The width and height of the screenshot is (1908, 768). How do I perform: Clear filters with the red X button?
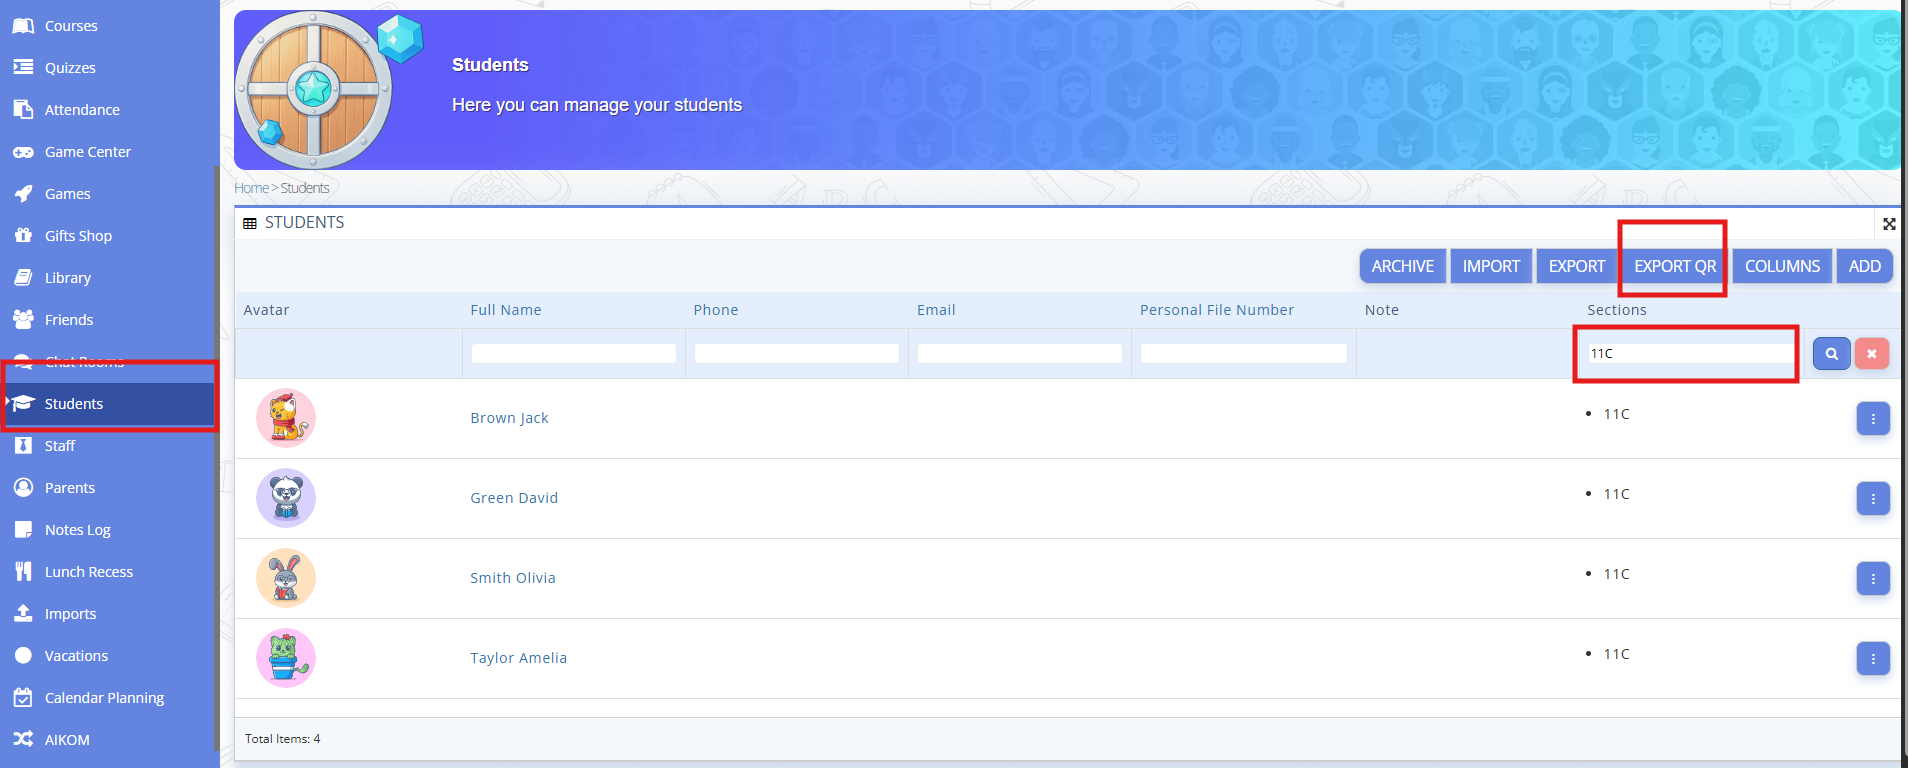[1871, 354]
